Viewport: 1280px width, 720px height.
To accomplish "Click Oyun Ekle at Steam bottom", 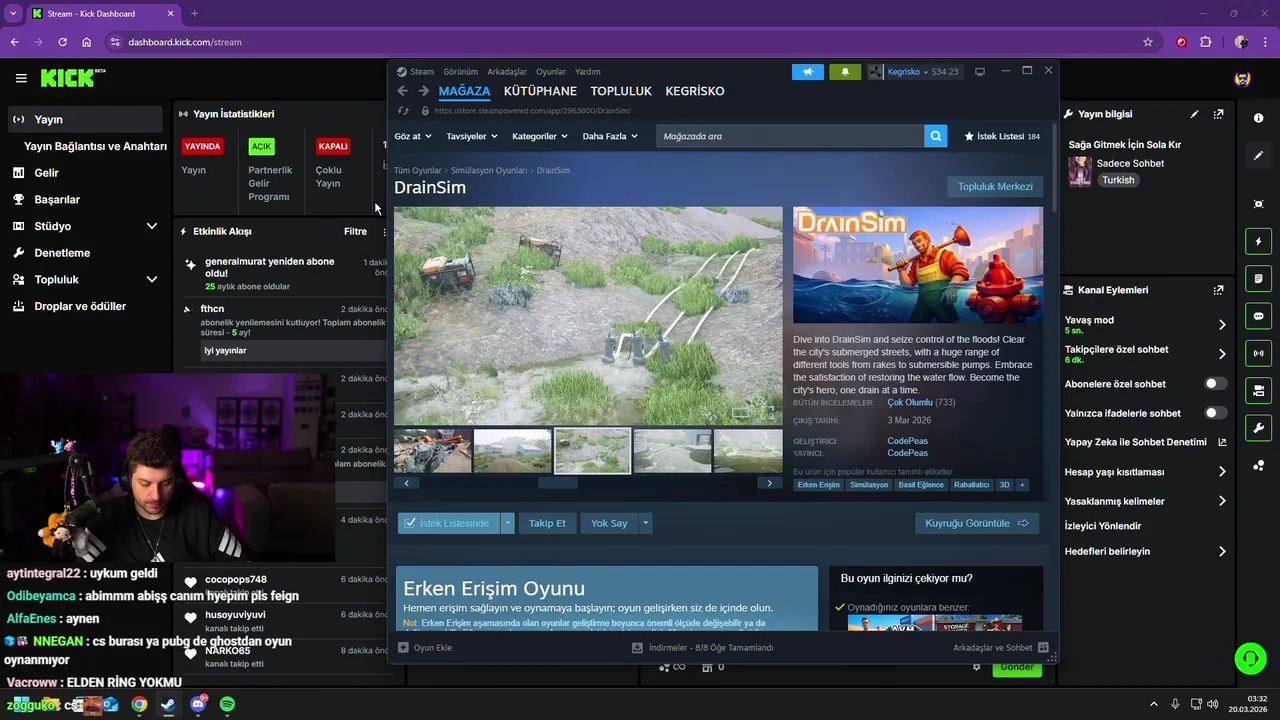I will click(x=425, y=648).
